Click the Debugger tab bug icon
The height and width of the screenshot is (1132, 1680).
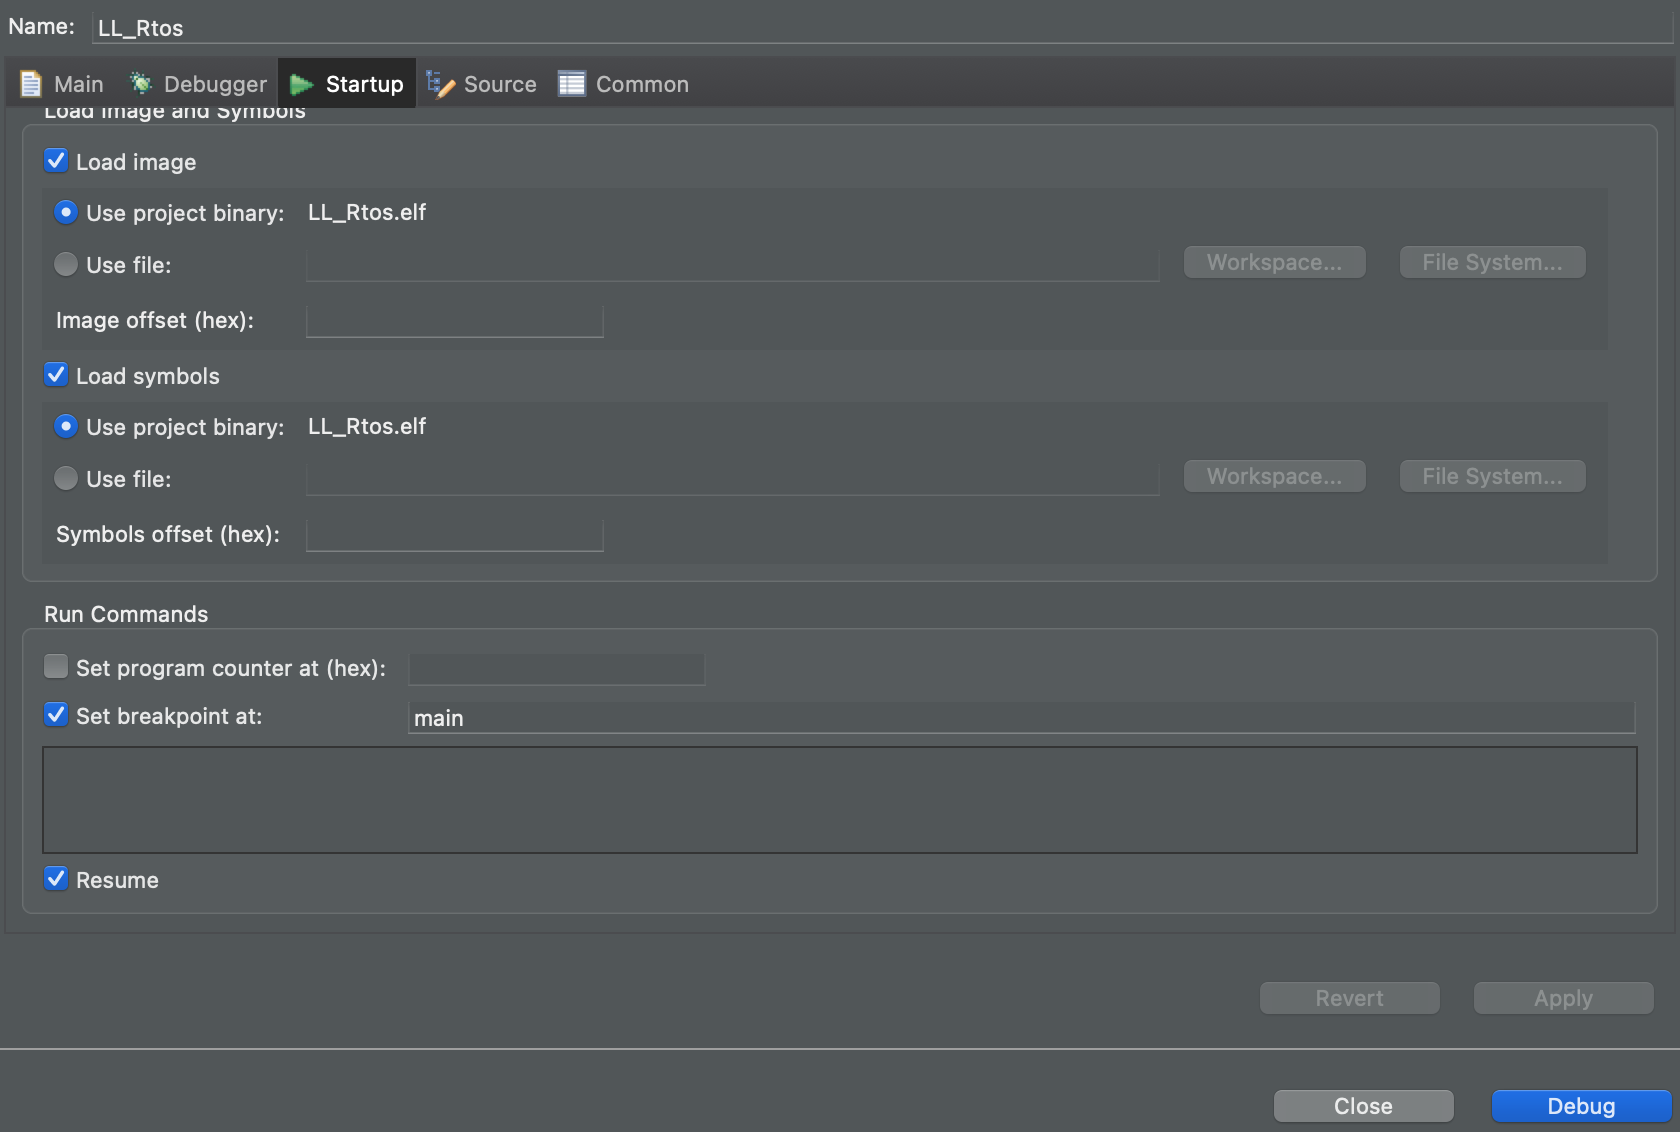click(141, 83)
